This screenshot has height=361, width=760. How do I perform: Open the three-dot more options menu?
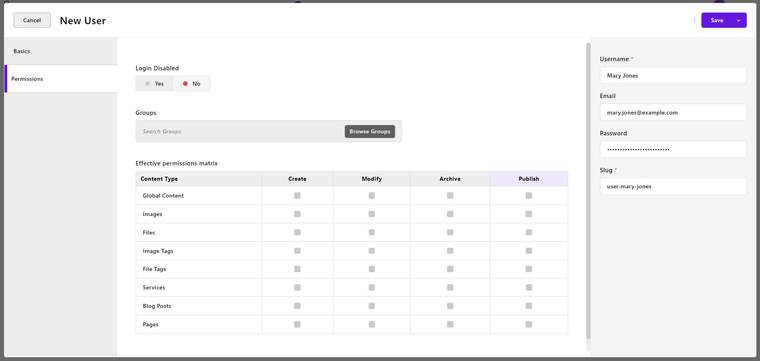pos(694,20)
